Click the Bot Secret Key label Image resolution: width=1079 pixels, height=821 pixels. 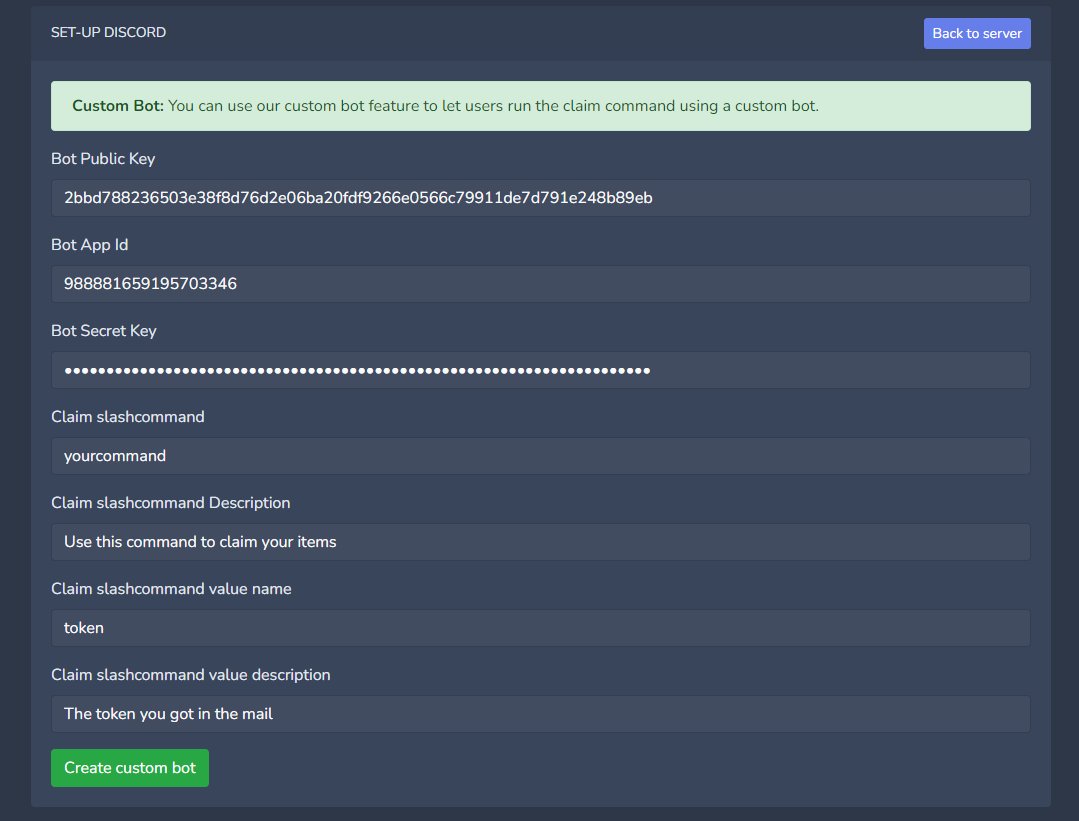click(104, 331)
